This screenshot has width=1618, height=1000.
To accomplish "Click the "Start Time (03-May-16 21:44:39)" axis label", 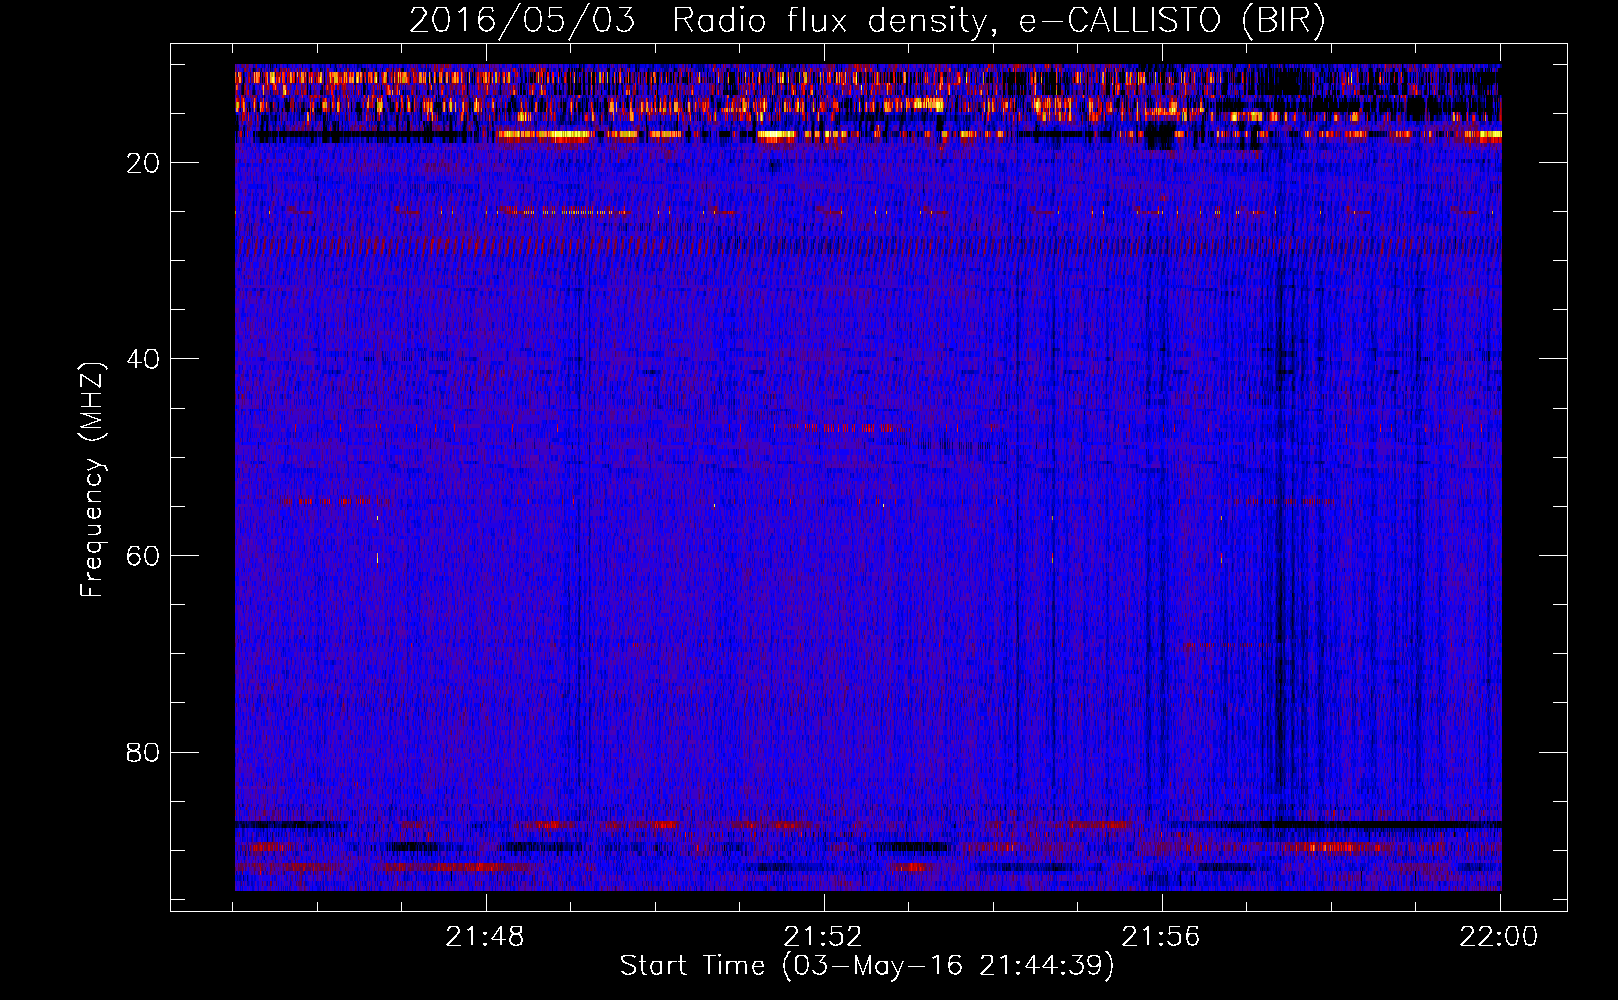I will (867, 966).
